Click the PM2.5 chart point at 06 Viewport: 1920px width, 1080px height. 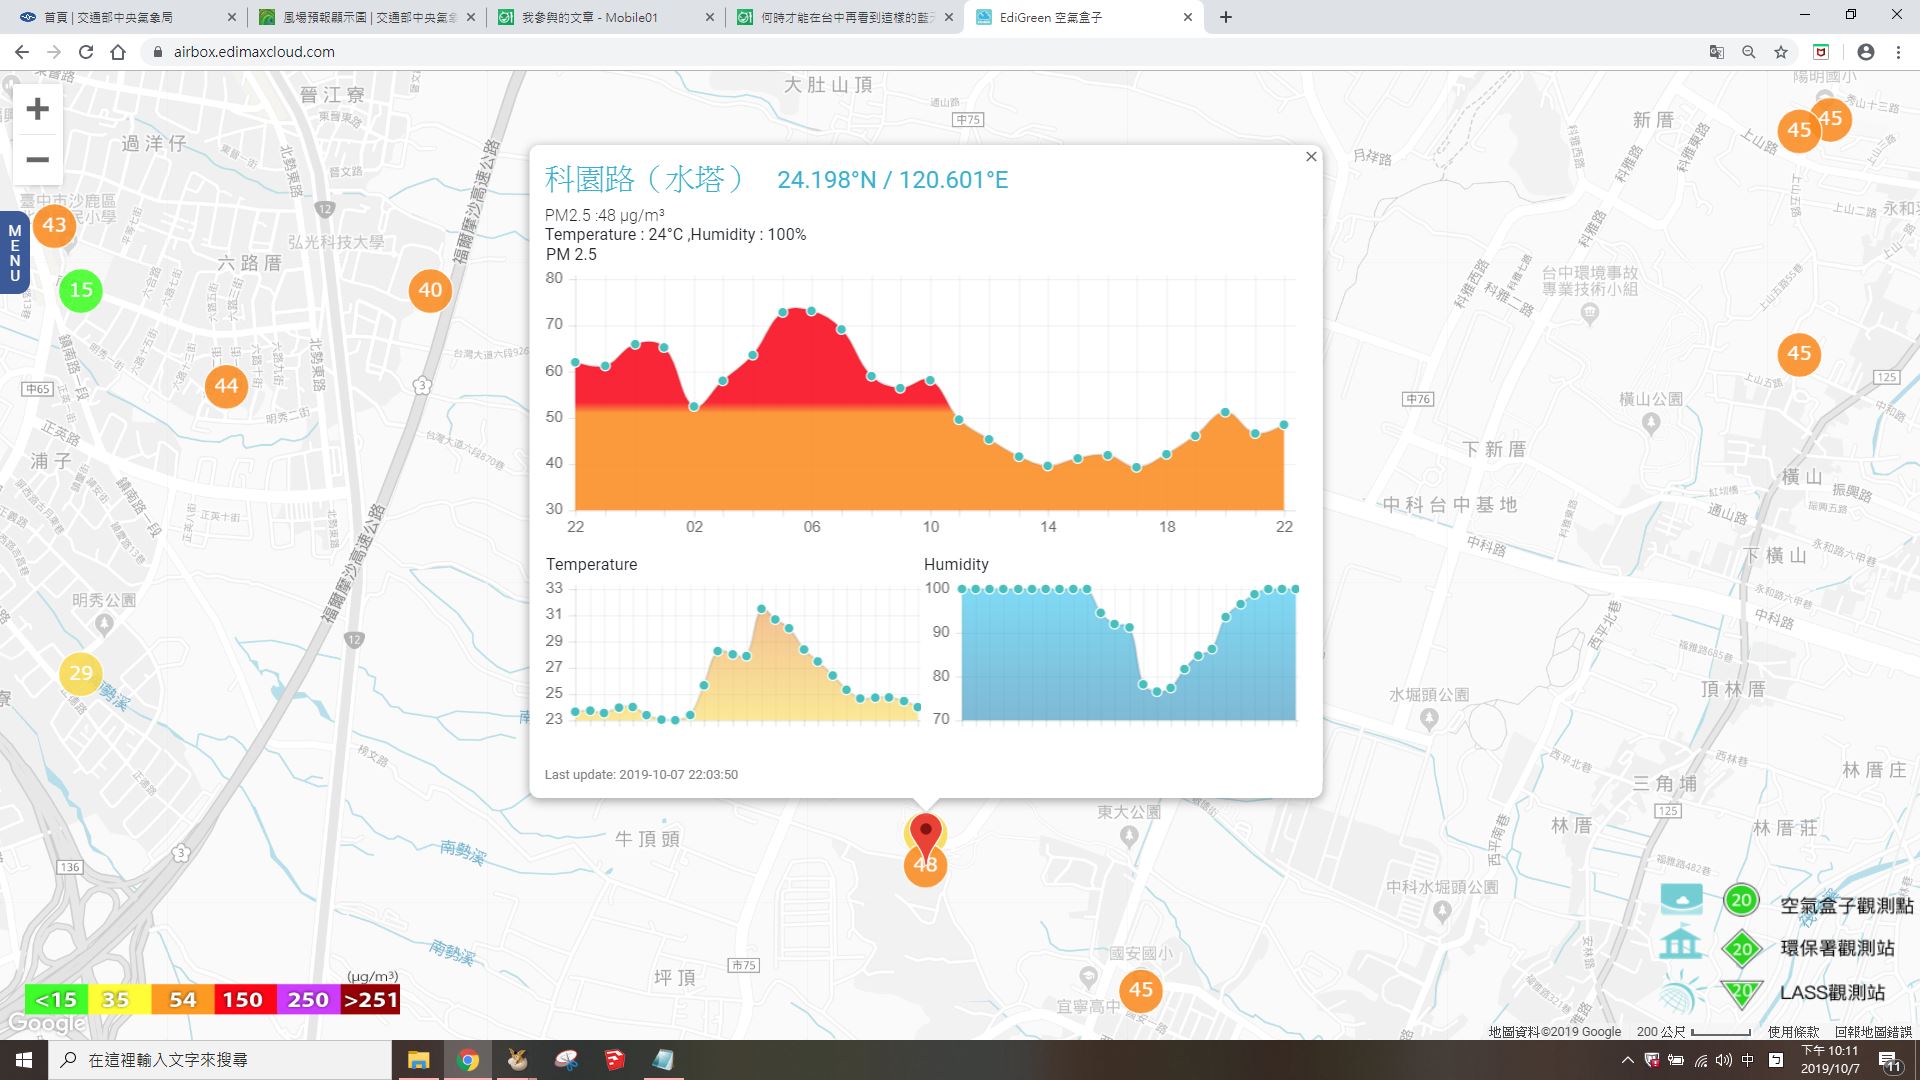pos(811,311)
